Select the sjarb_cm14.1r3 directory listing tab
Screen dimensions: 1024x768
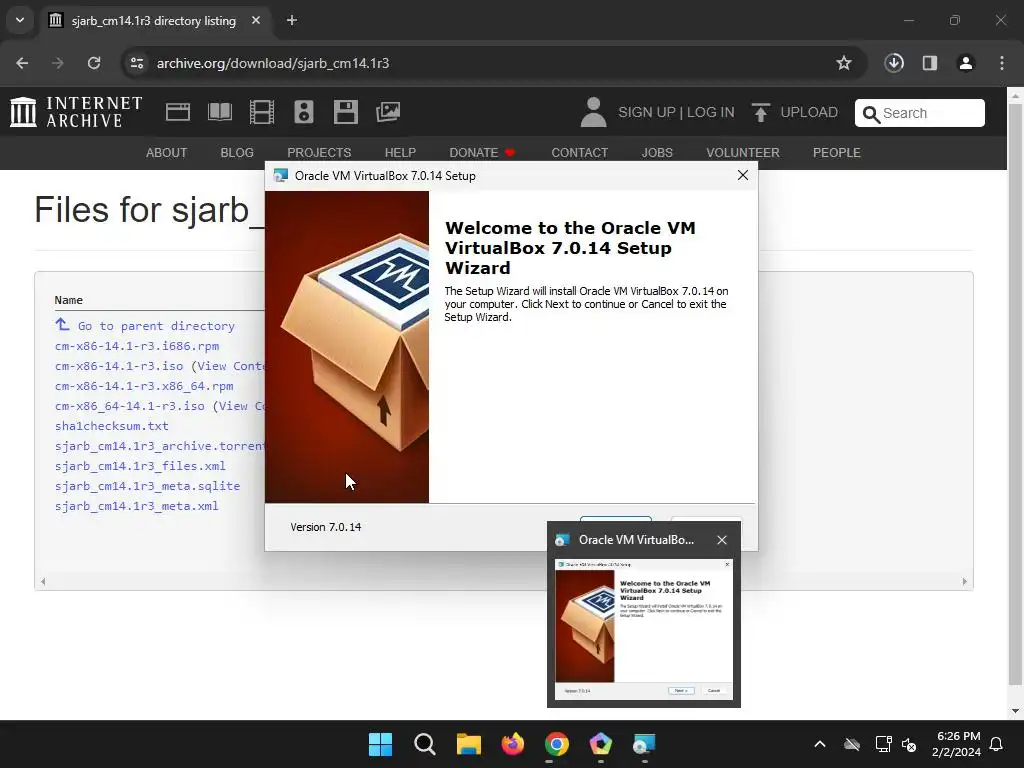(x=155, y=20)
